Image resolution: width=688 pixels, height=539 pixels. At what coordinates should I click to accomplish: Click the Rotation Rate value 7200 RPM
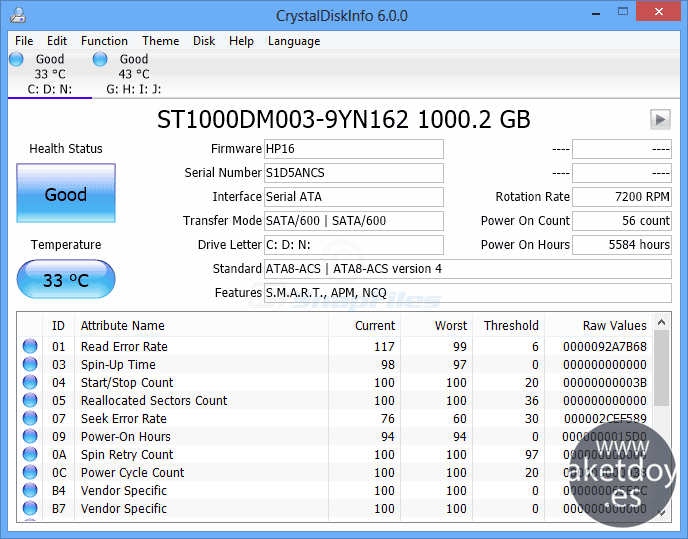pyautogui.click(x=622, y=197)
